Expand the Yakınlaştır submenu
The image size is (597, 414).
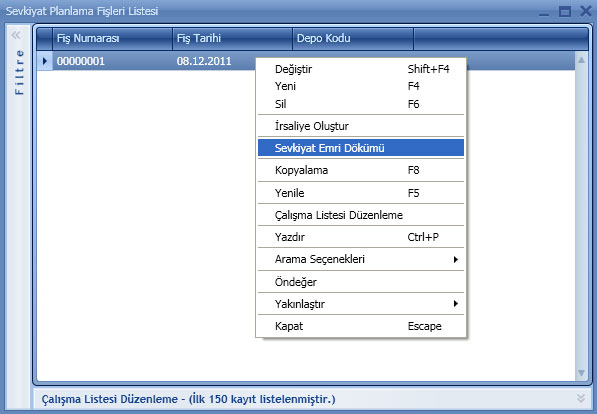(361, 304)
